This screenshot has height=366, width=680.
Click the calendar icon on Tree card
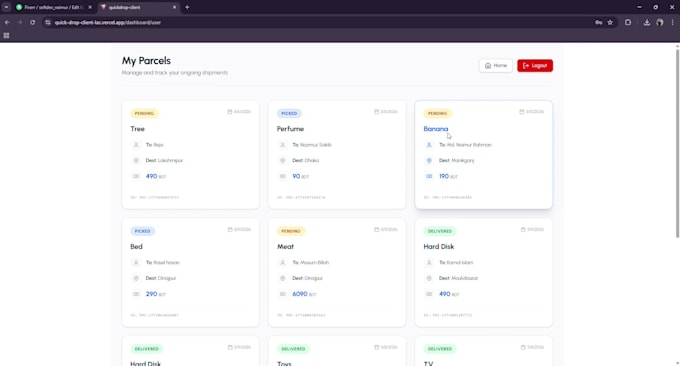coord(230,112)
